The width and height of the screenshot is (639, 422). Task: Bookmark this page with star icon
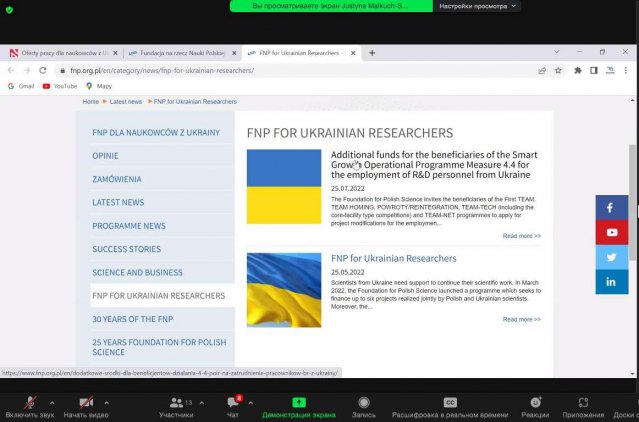558,71
